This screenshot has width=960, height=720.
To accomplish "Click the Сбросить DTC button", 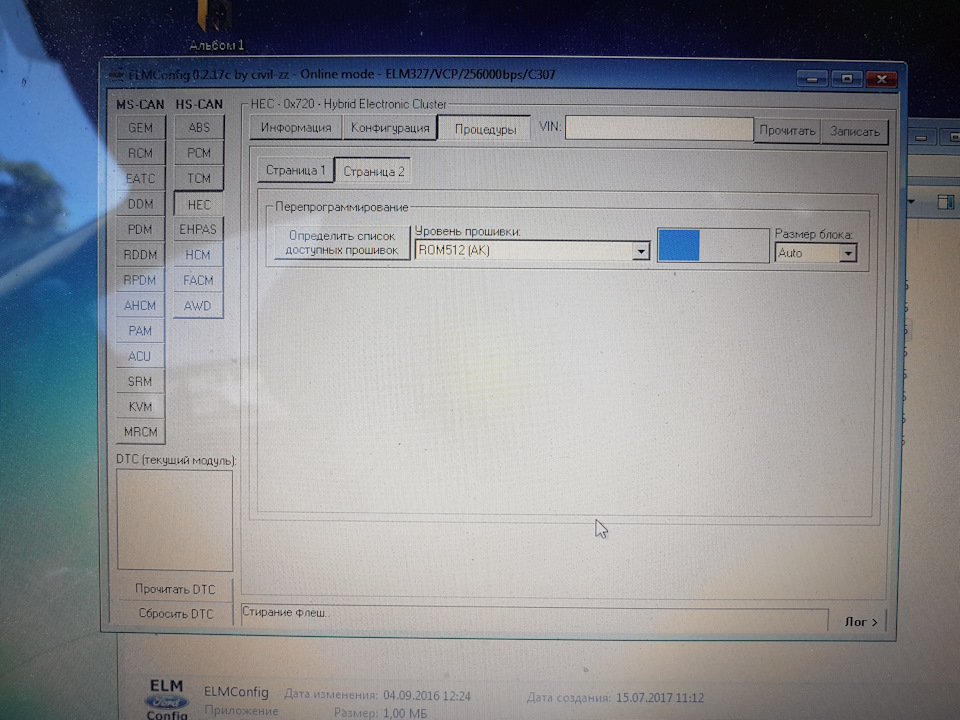I will (x=176, y=613).
